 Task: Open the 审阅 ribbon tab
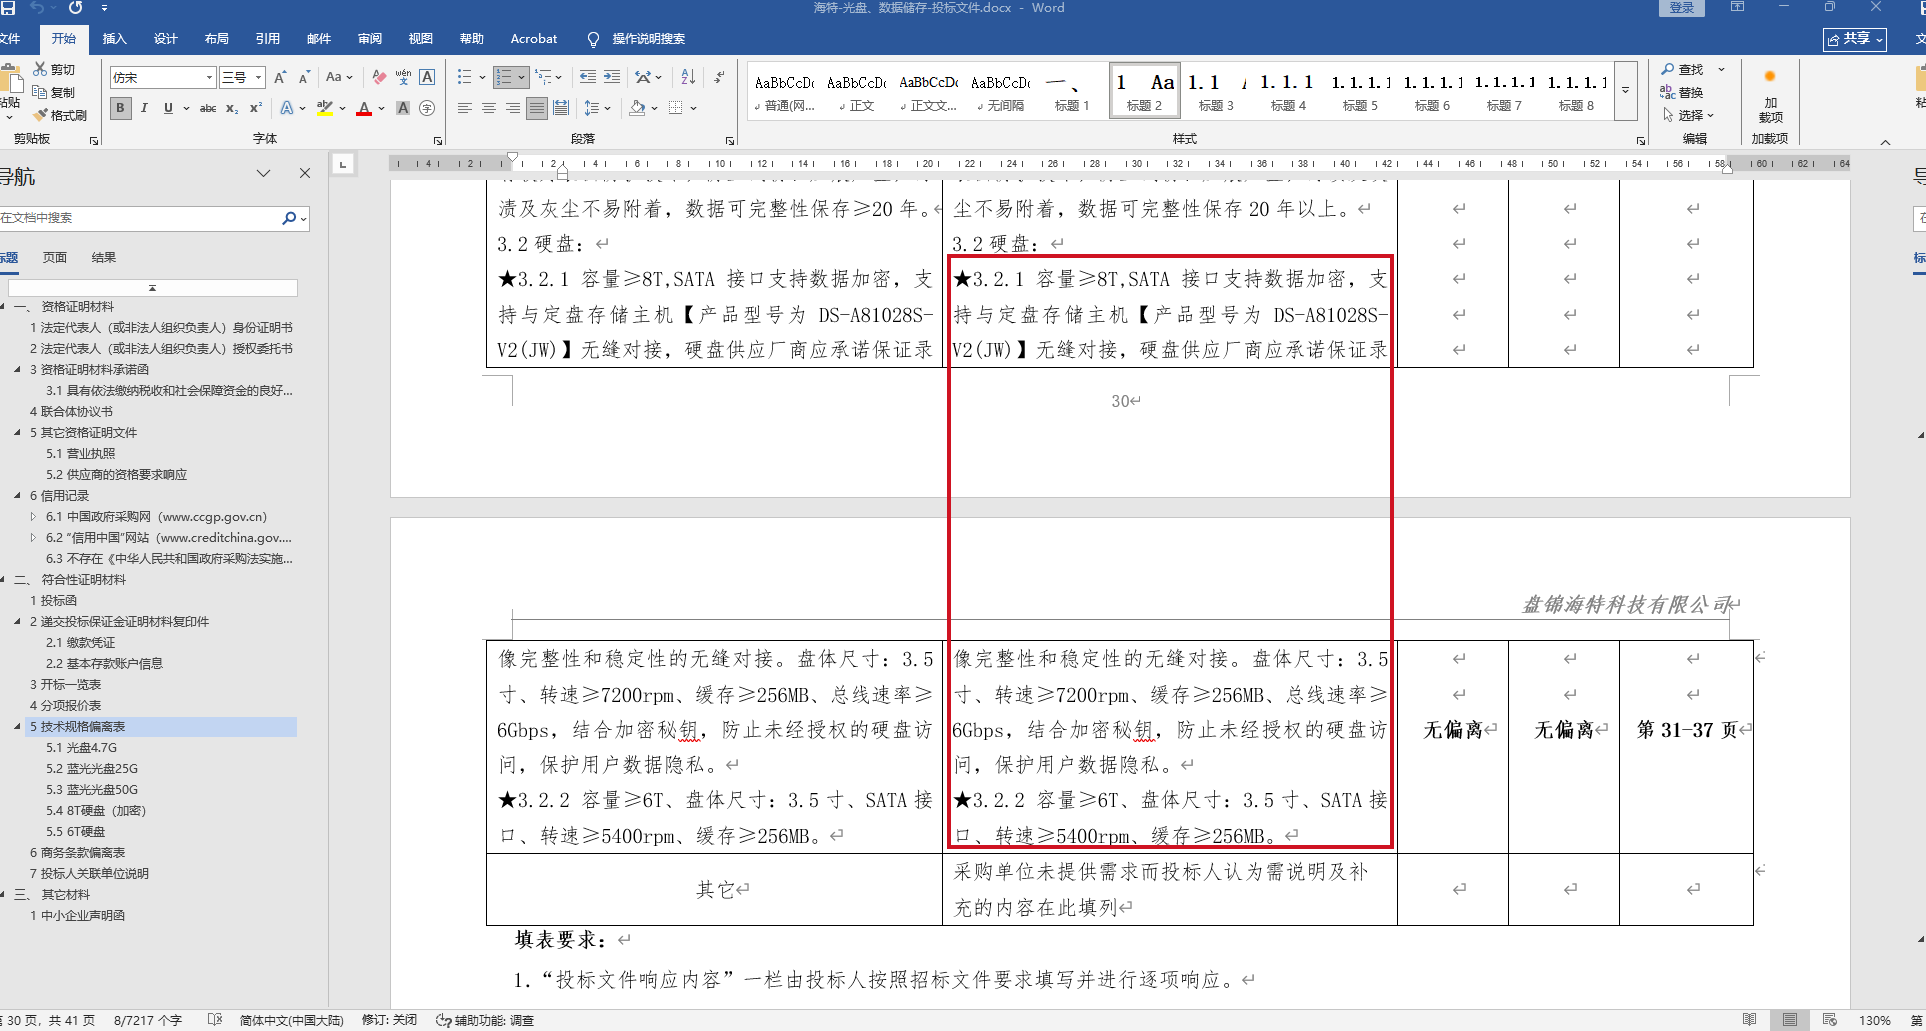(x=370, y=39)
